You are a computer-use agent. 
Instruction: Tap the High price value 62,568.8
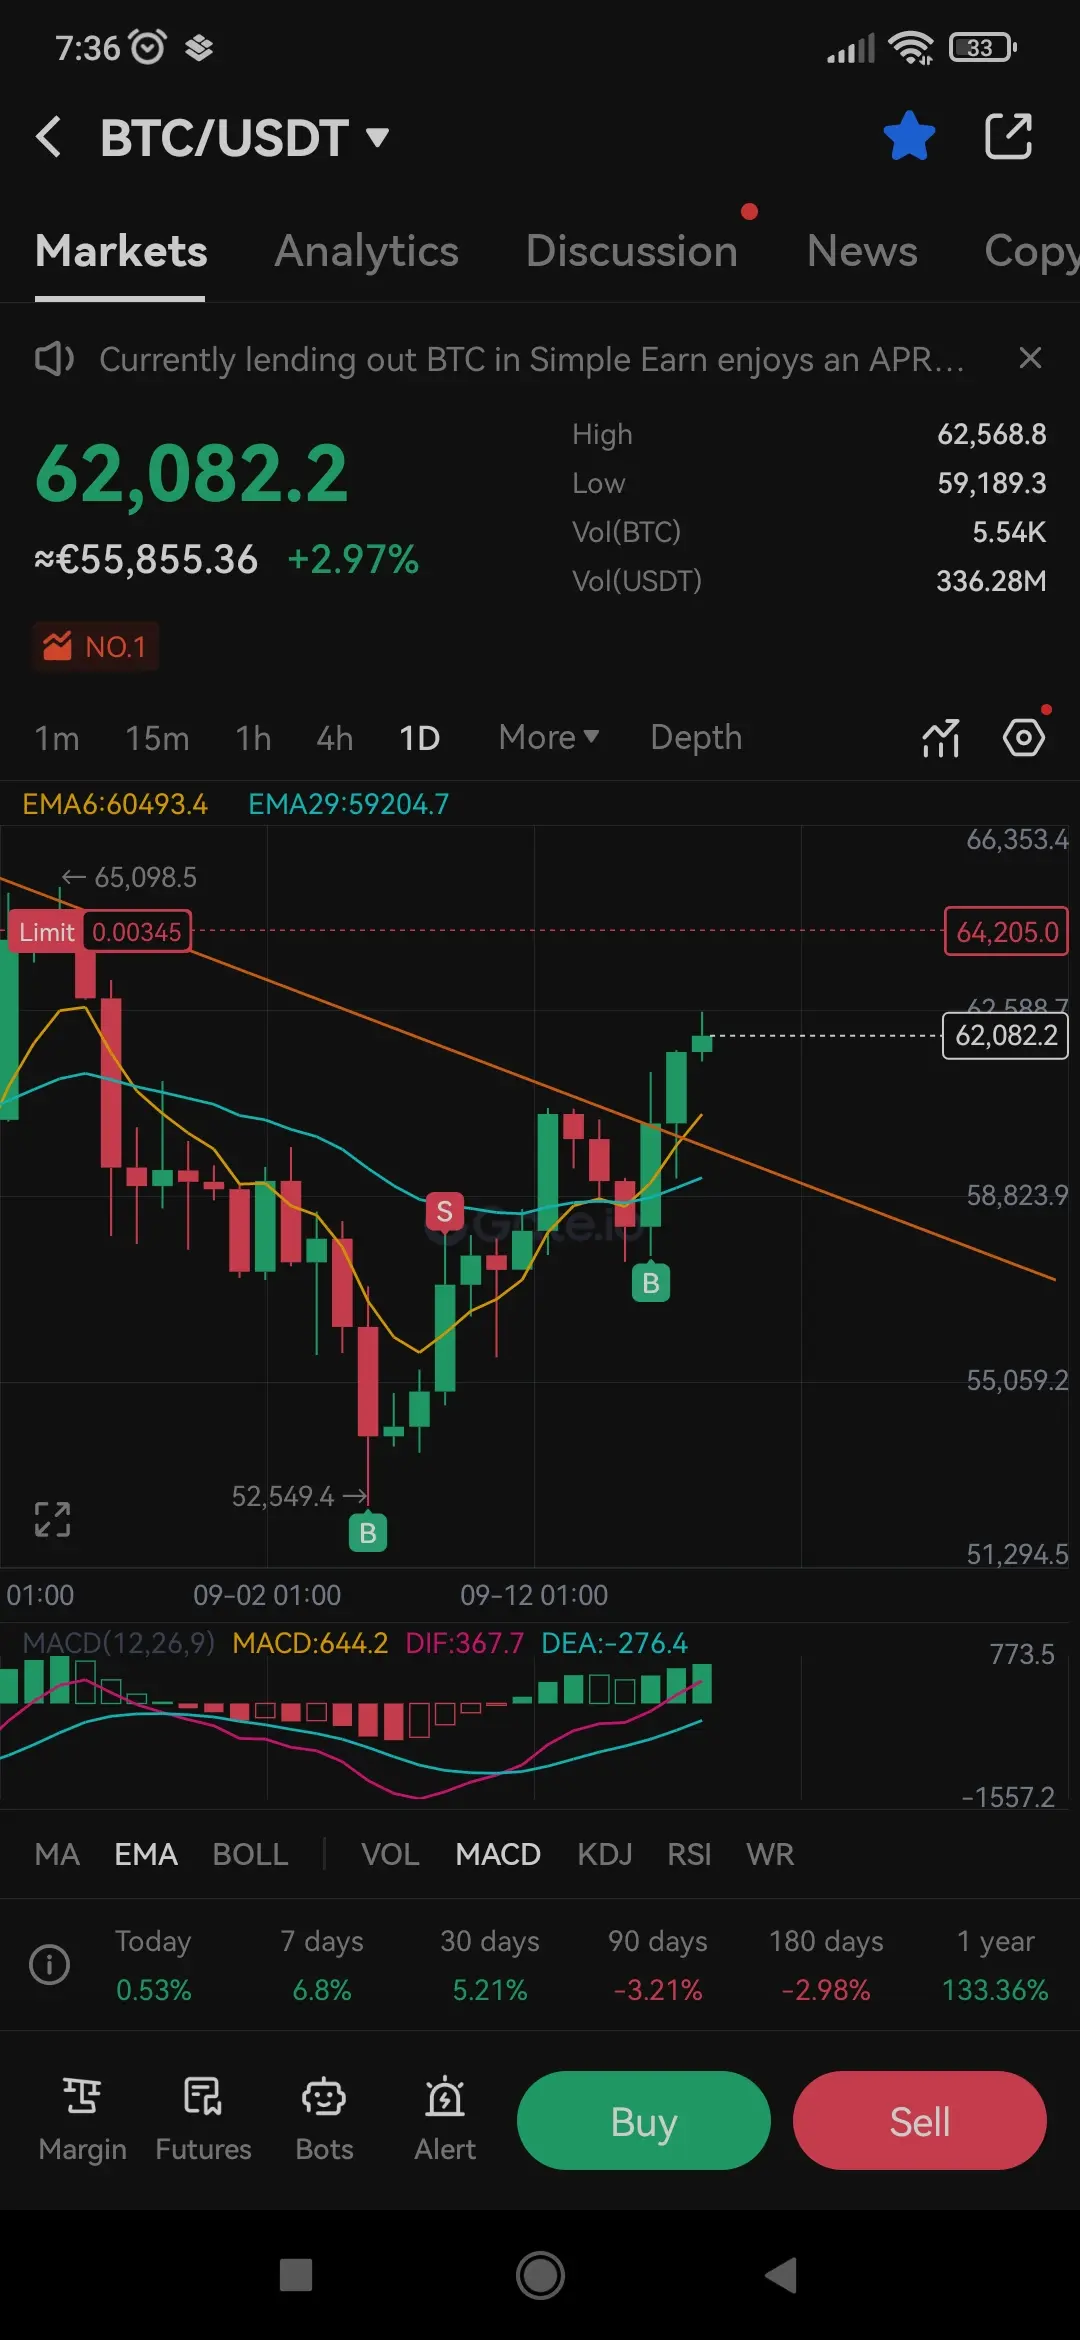tap(991, 434)
